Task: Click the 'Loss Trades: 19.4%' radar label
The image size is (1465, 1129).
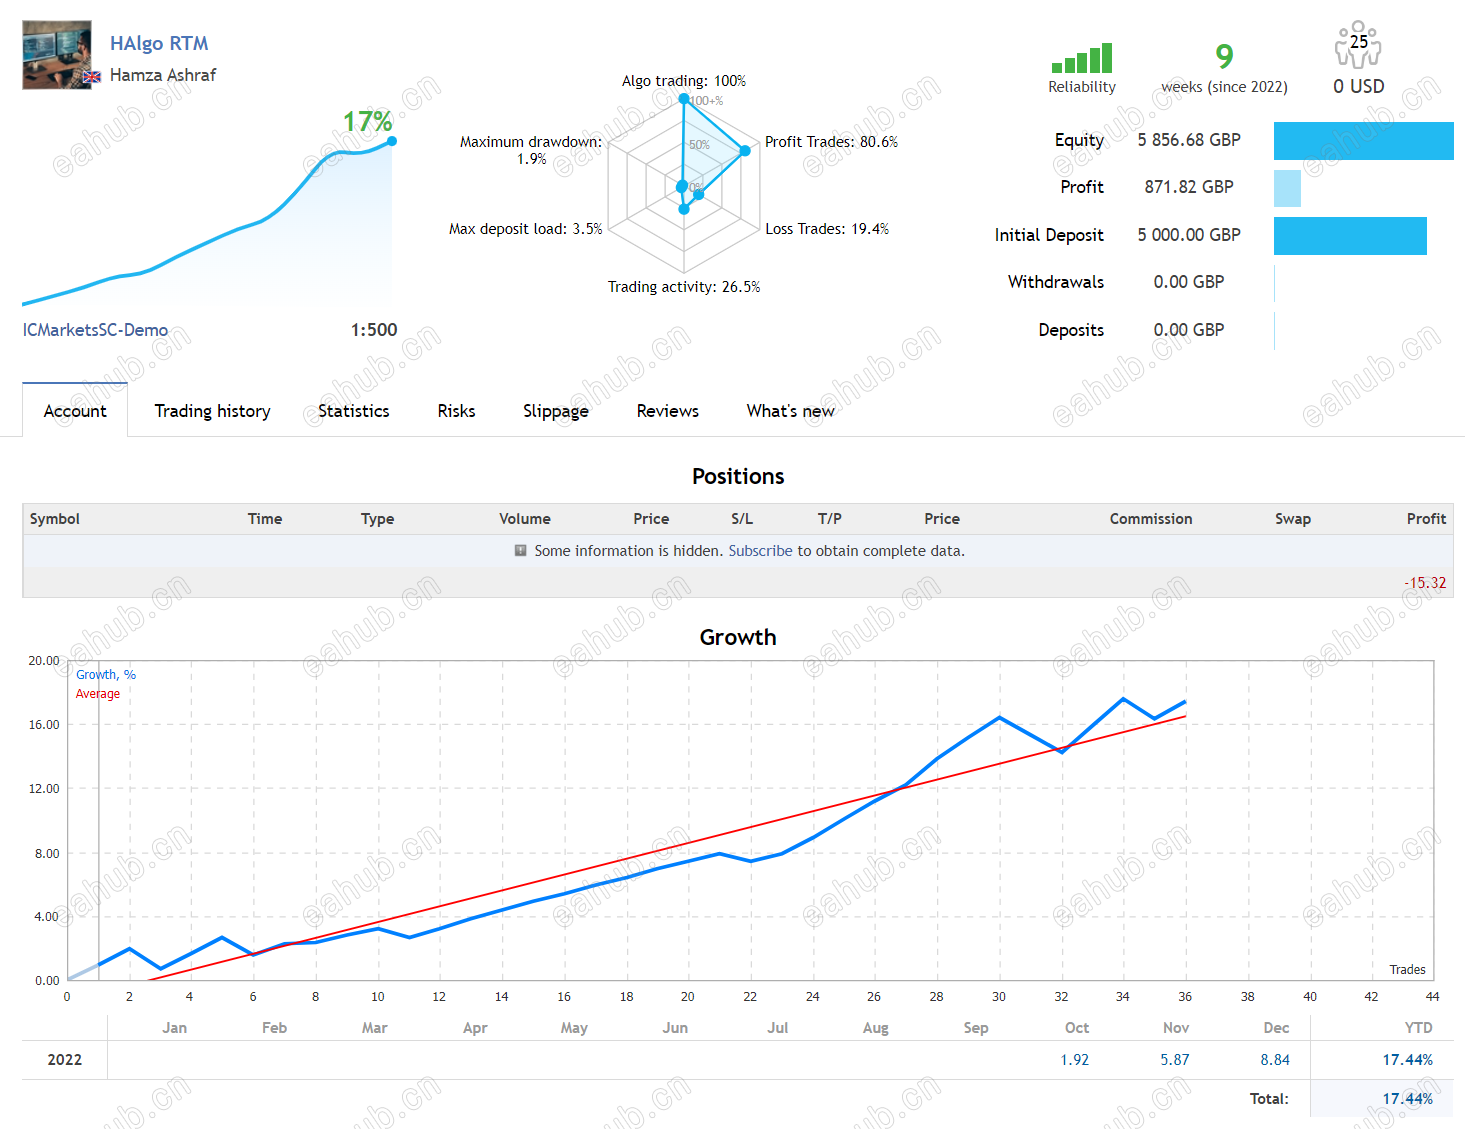Action: (827, 229)
